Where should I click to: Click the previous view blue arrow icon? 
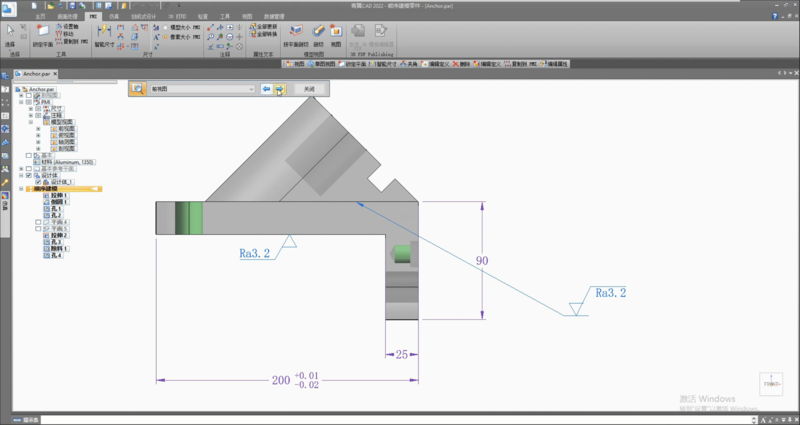click(x=266, y=89)
